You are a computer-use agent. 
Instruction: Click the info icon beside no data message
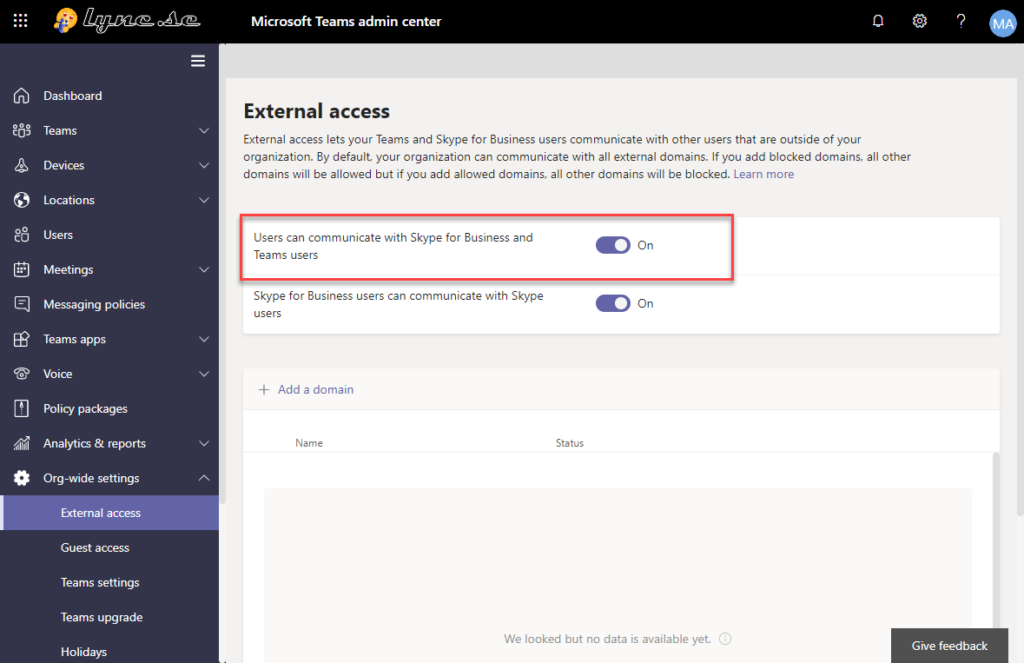point(725,639)
